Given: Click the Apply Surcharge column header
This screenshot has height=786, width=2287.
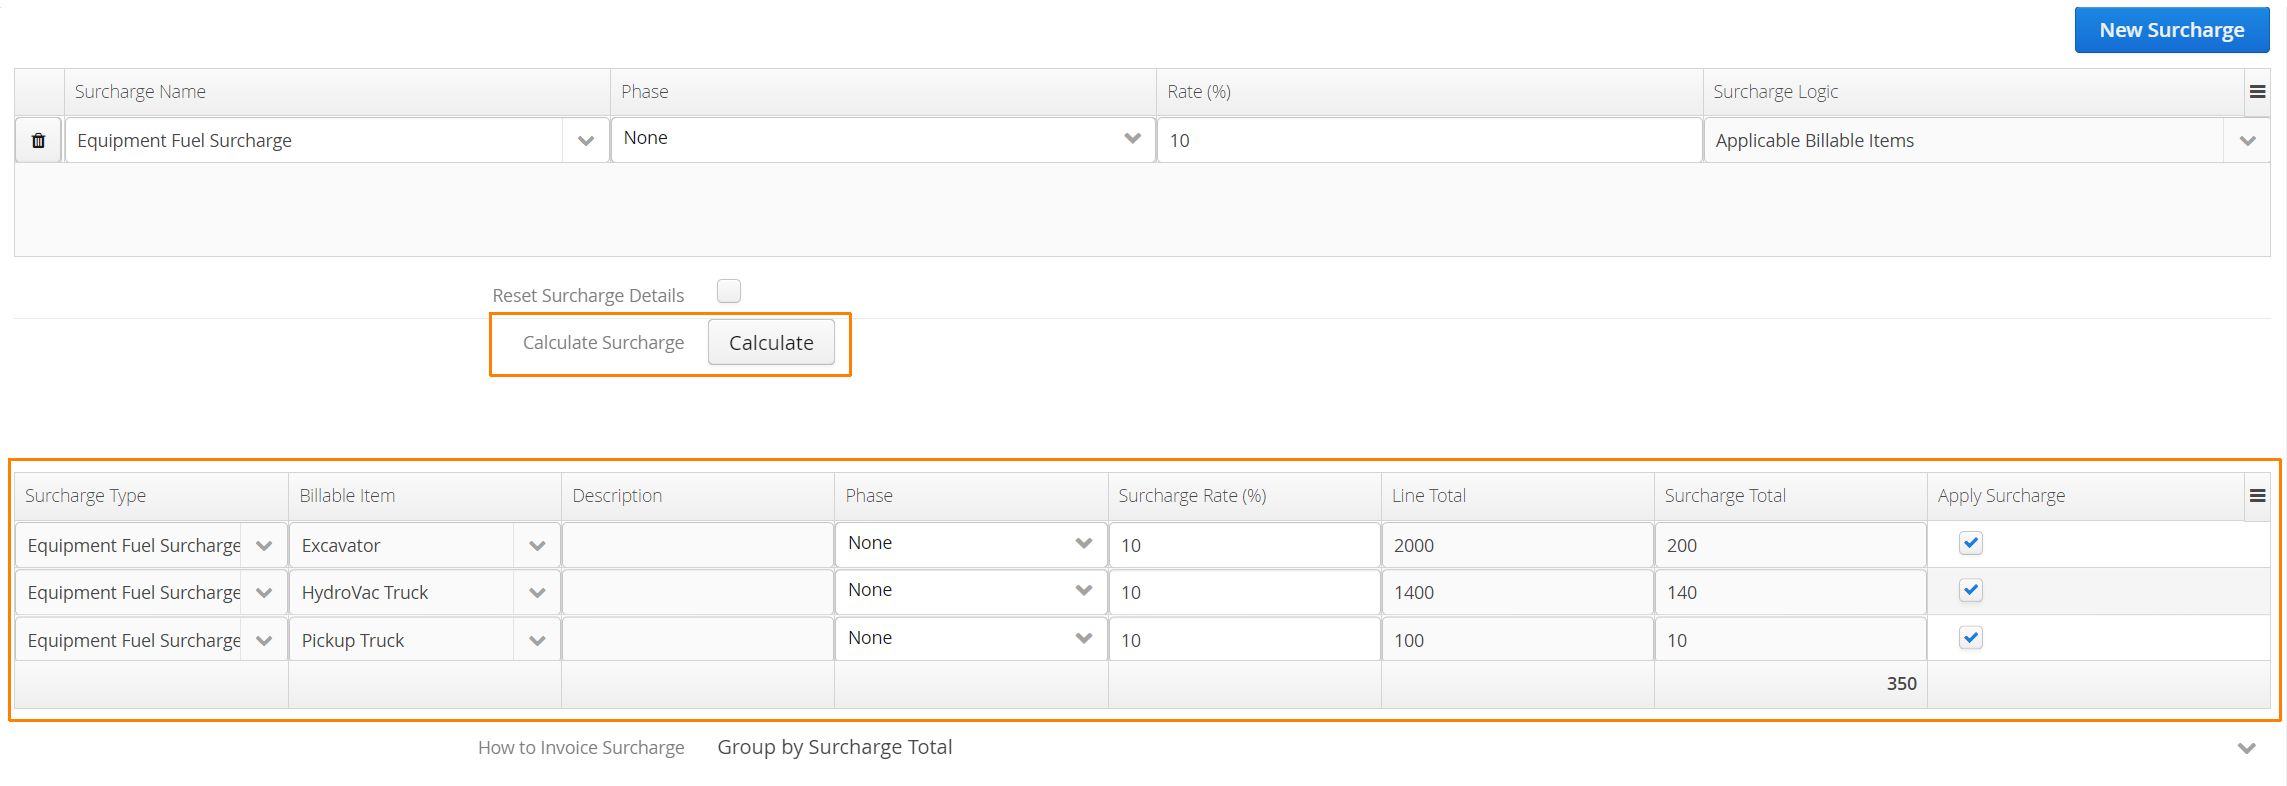Looking at the screenshot, I should coord(2086,496).
